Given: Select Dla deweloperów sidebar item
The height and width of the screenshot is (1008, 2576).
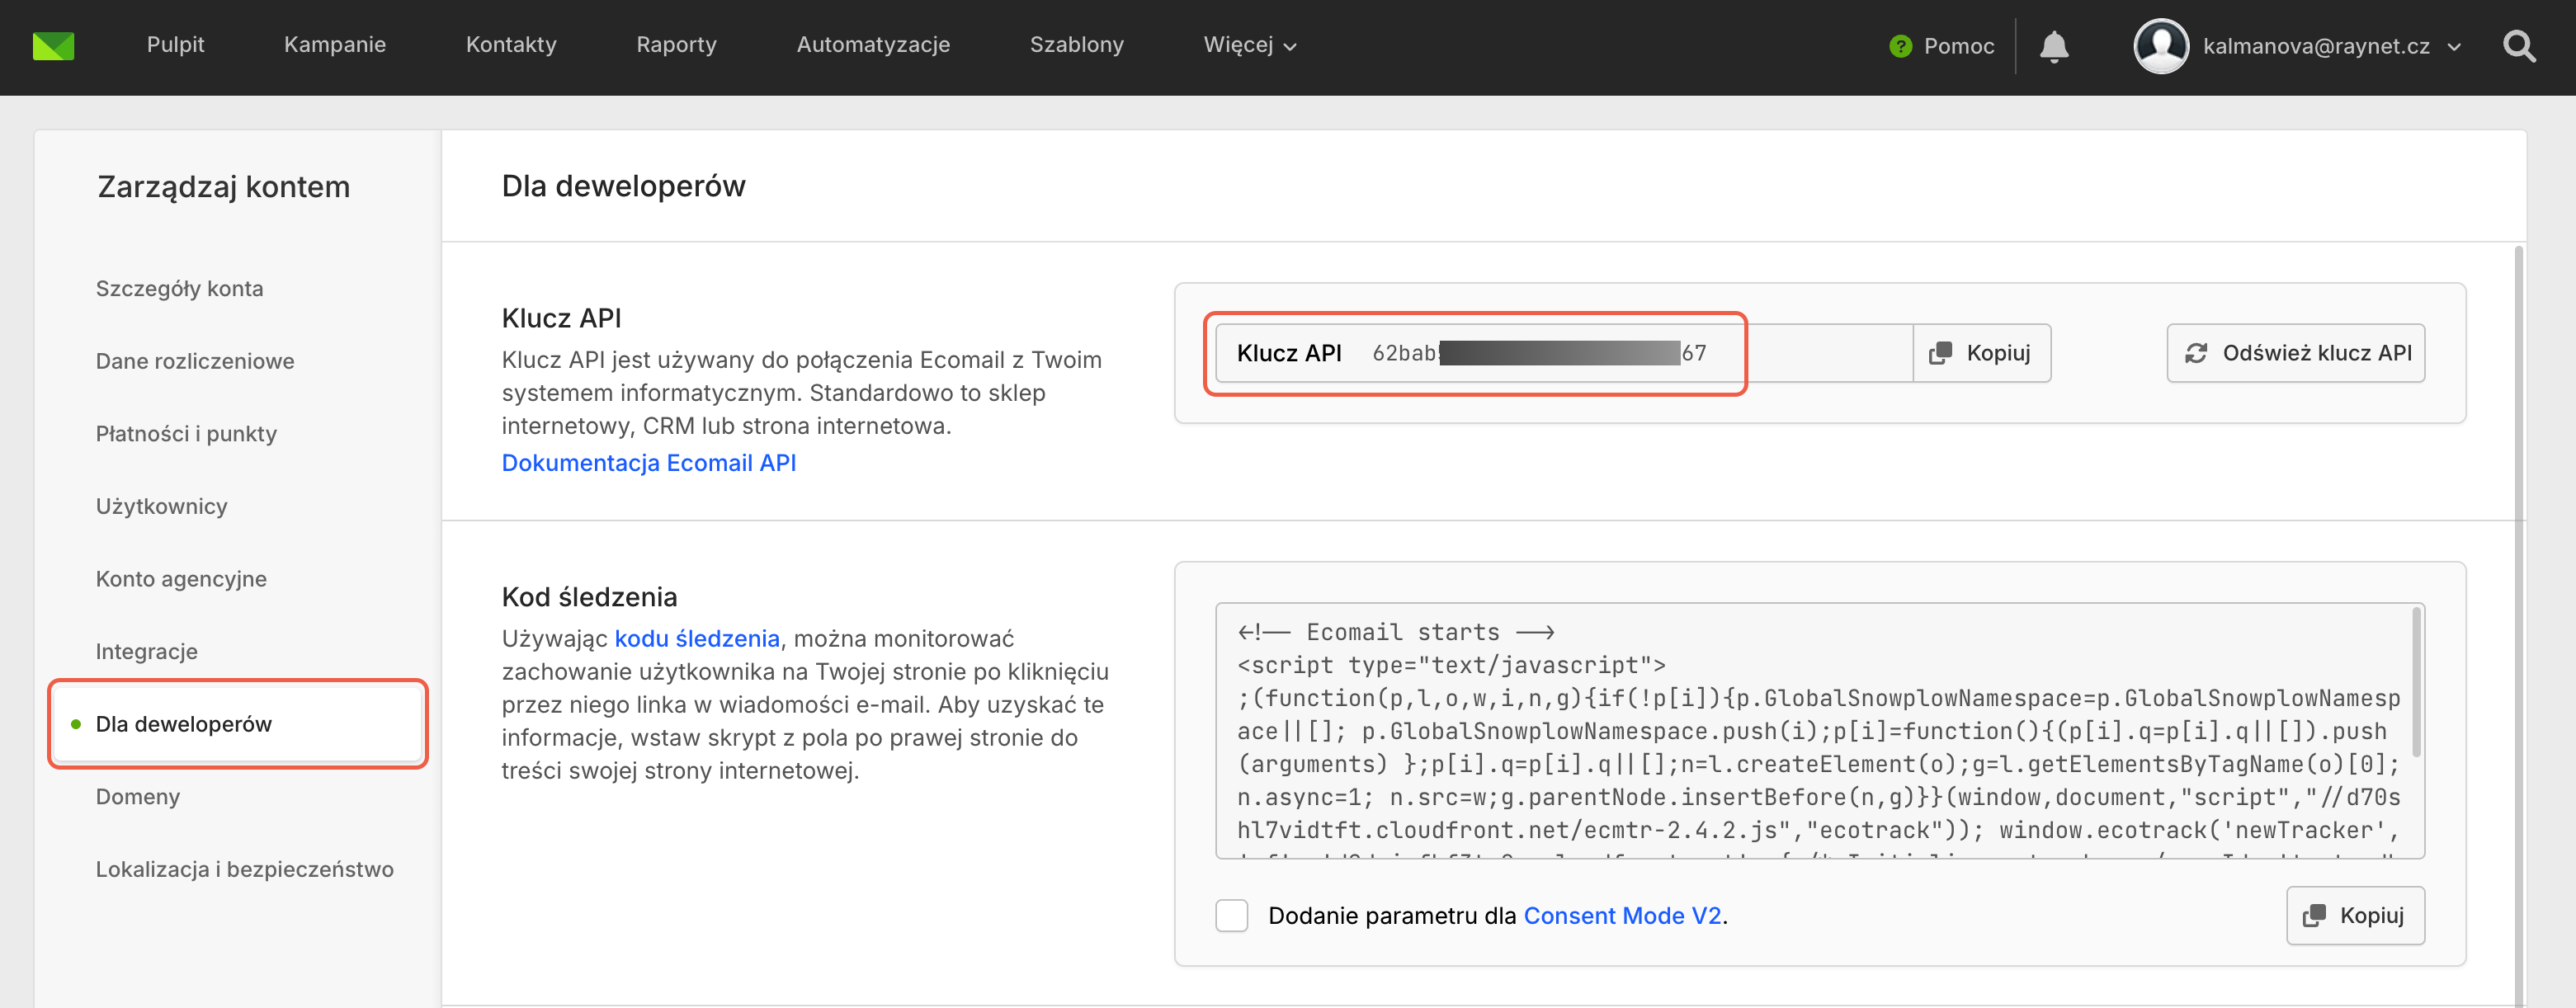Looking at the screenshot, I should [238, 724].
